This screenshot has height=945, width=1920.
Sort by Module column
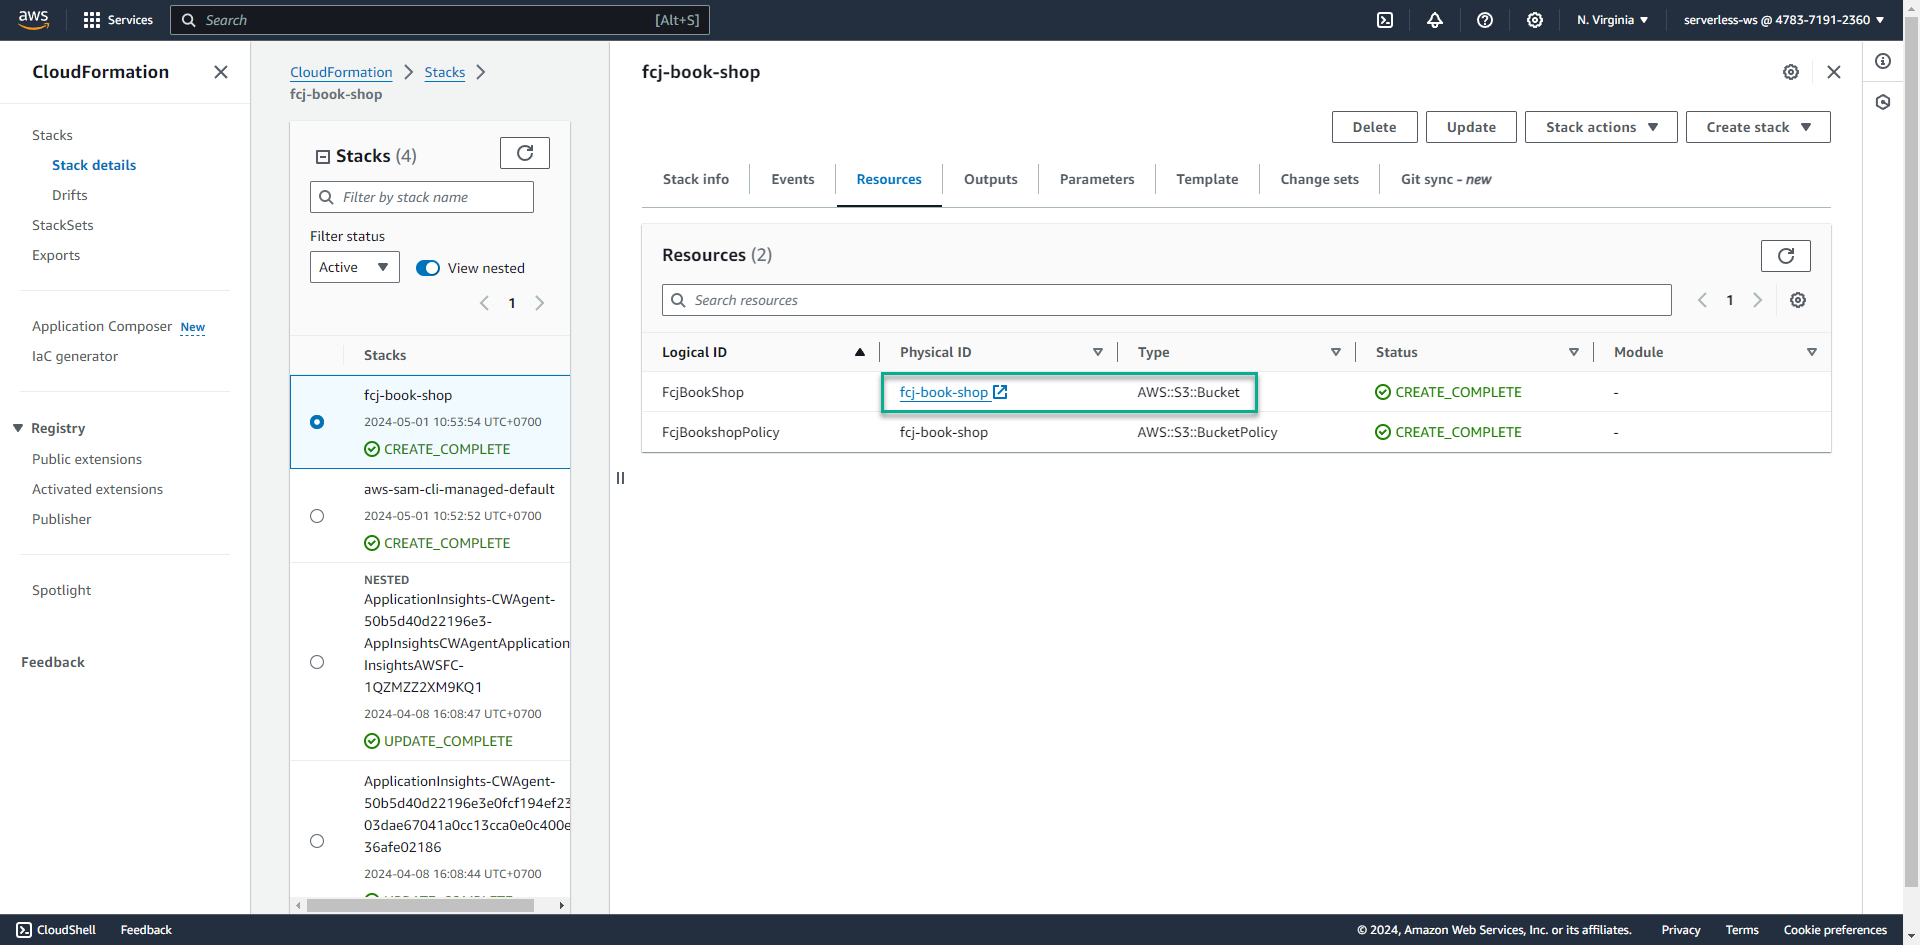1812,352
